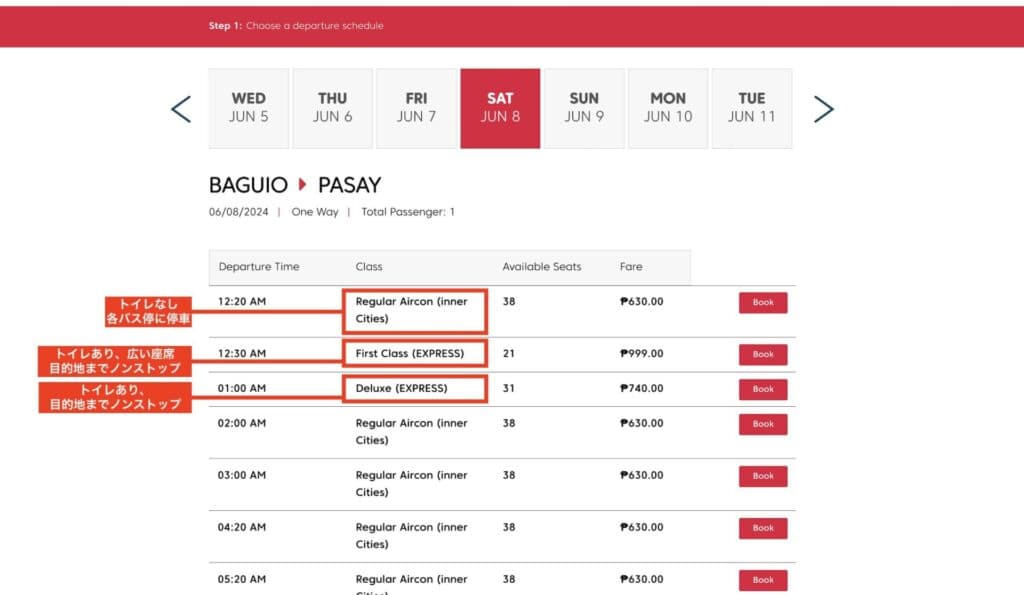Click the ₱740.00 fare value
1024x595 pixels.
click(641, 388)
